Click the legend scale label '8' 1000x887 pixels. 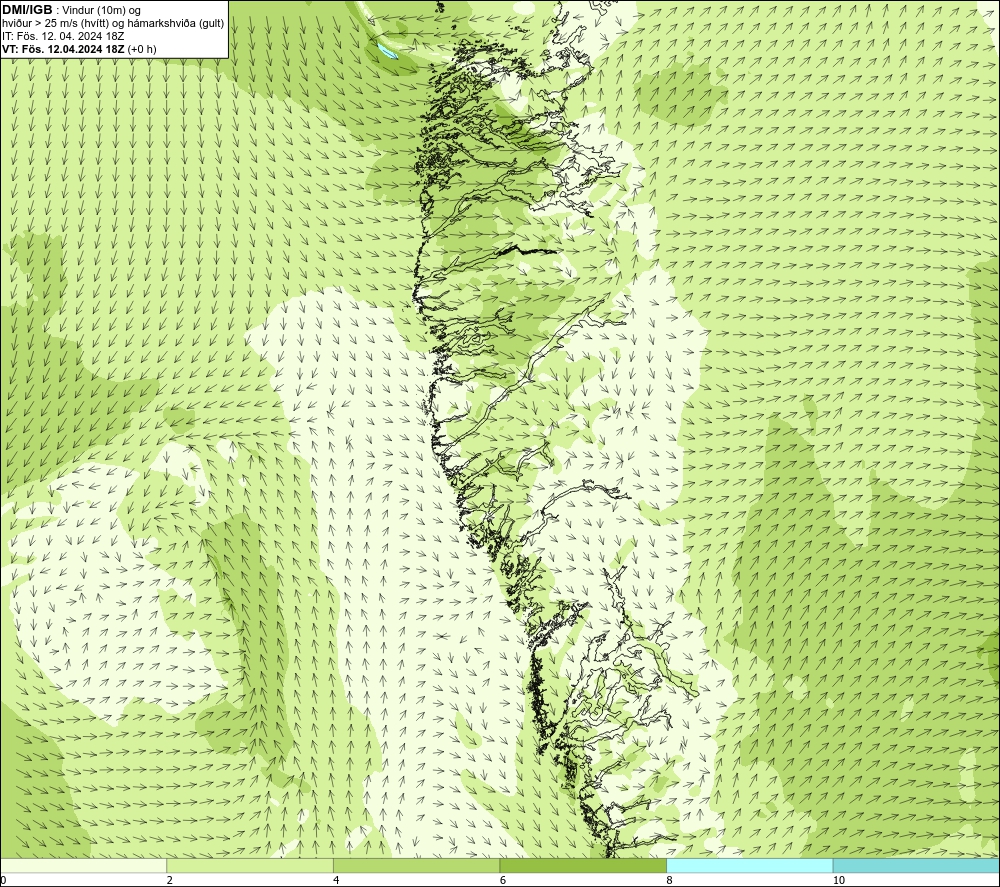click(670, 880)
